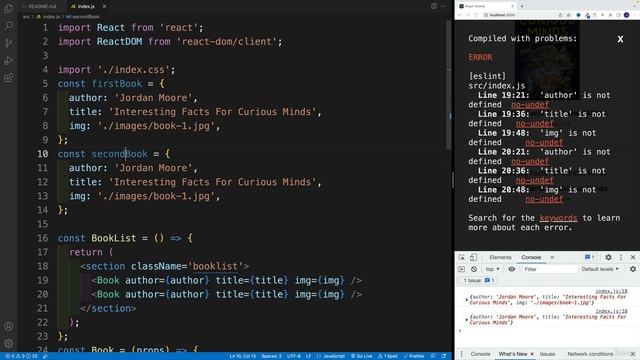640x360 pixels.
Task: Click the 1 Issue button in console
Action: (478, 281)
